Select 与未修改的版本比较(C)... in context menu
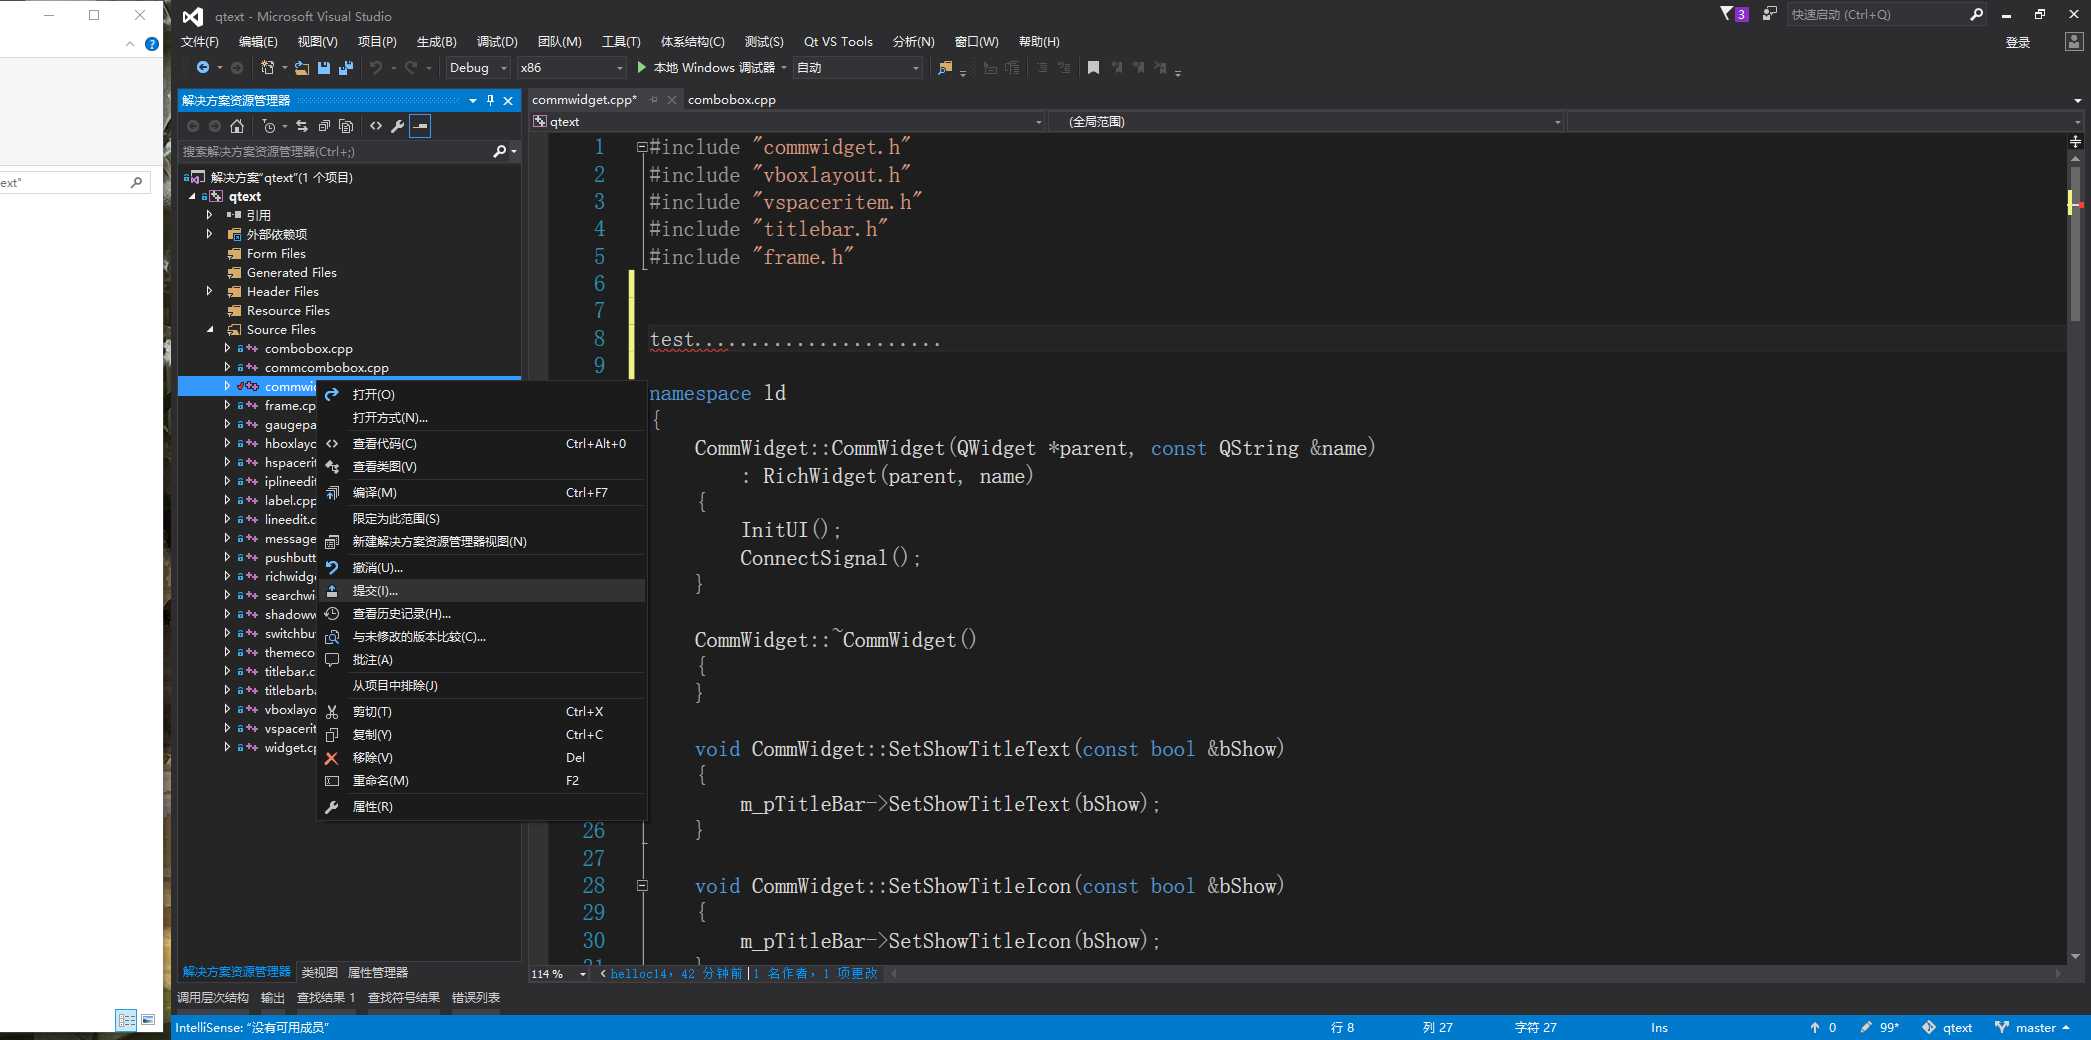This screenshot has height=1040, width=2091. point(481,637)
